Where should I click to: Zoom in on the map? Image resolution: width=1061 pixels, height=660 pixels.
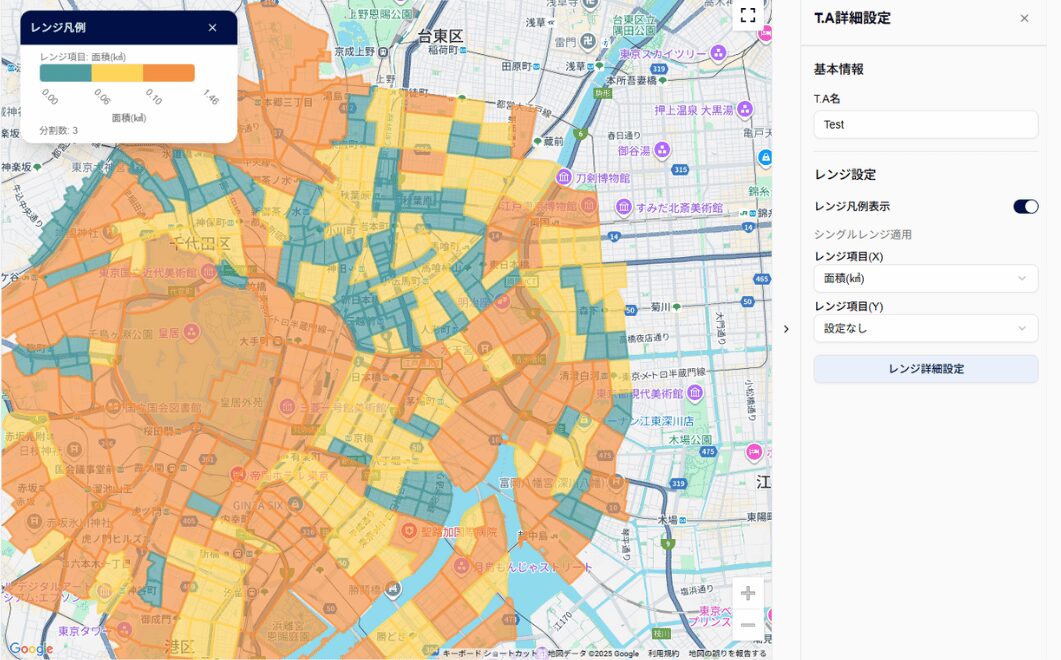click(747, 593)
